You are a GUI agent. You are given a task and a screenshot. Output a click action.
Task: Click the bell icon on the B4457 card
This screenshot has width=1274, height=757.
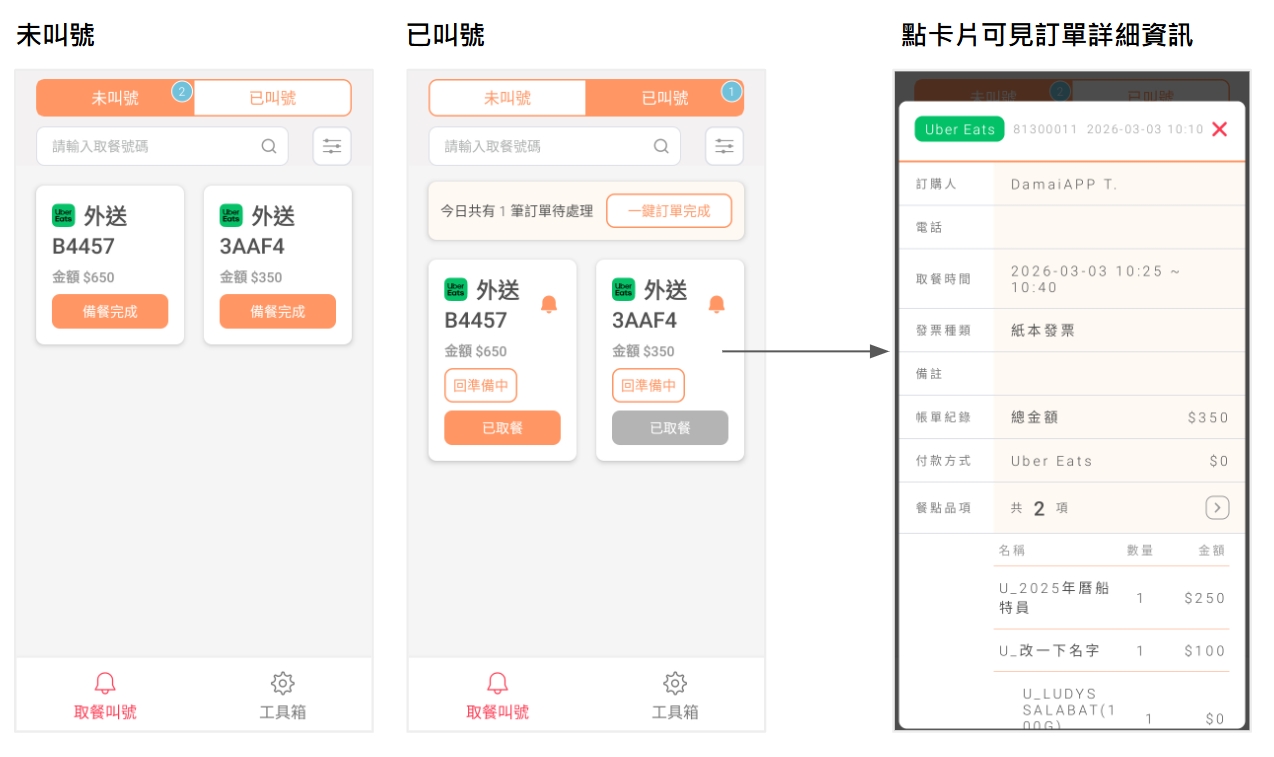coord(548,304)
